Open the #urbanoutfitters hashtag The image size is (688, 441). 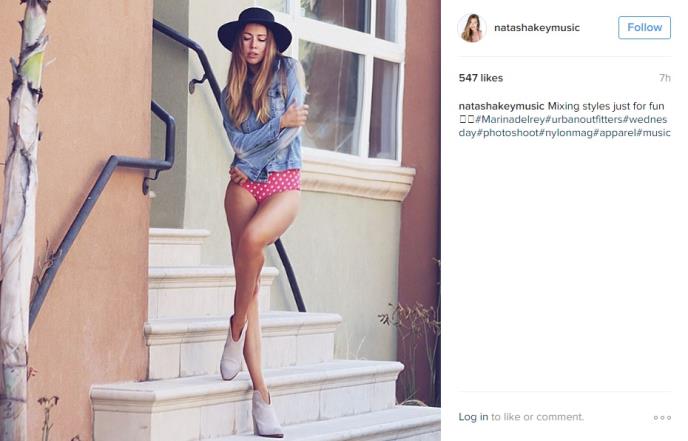tap(584, 119)
